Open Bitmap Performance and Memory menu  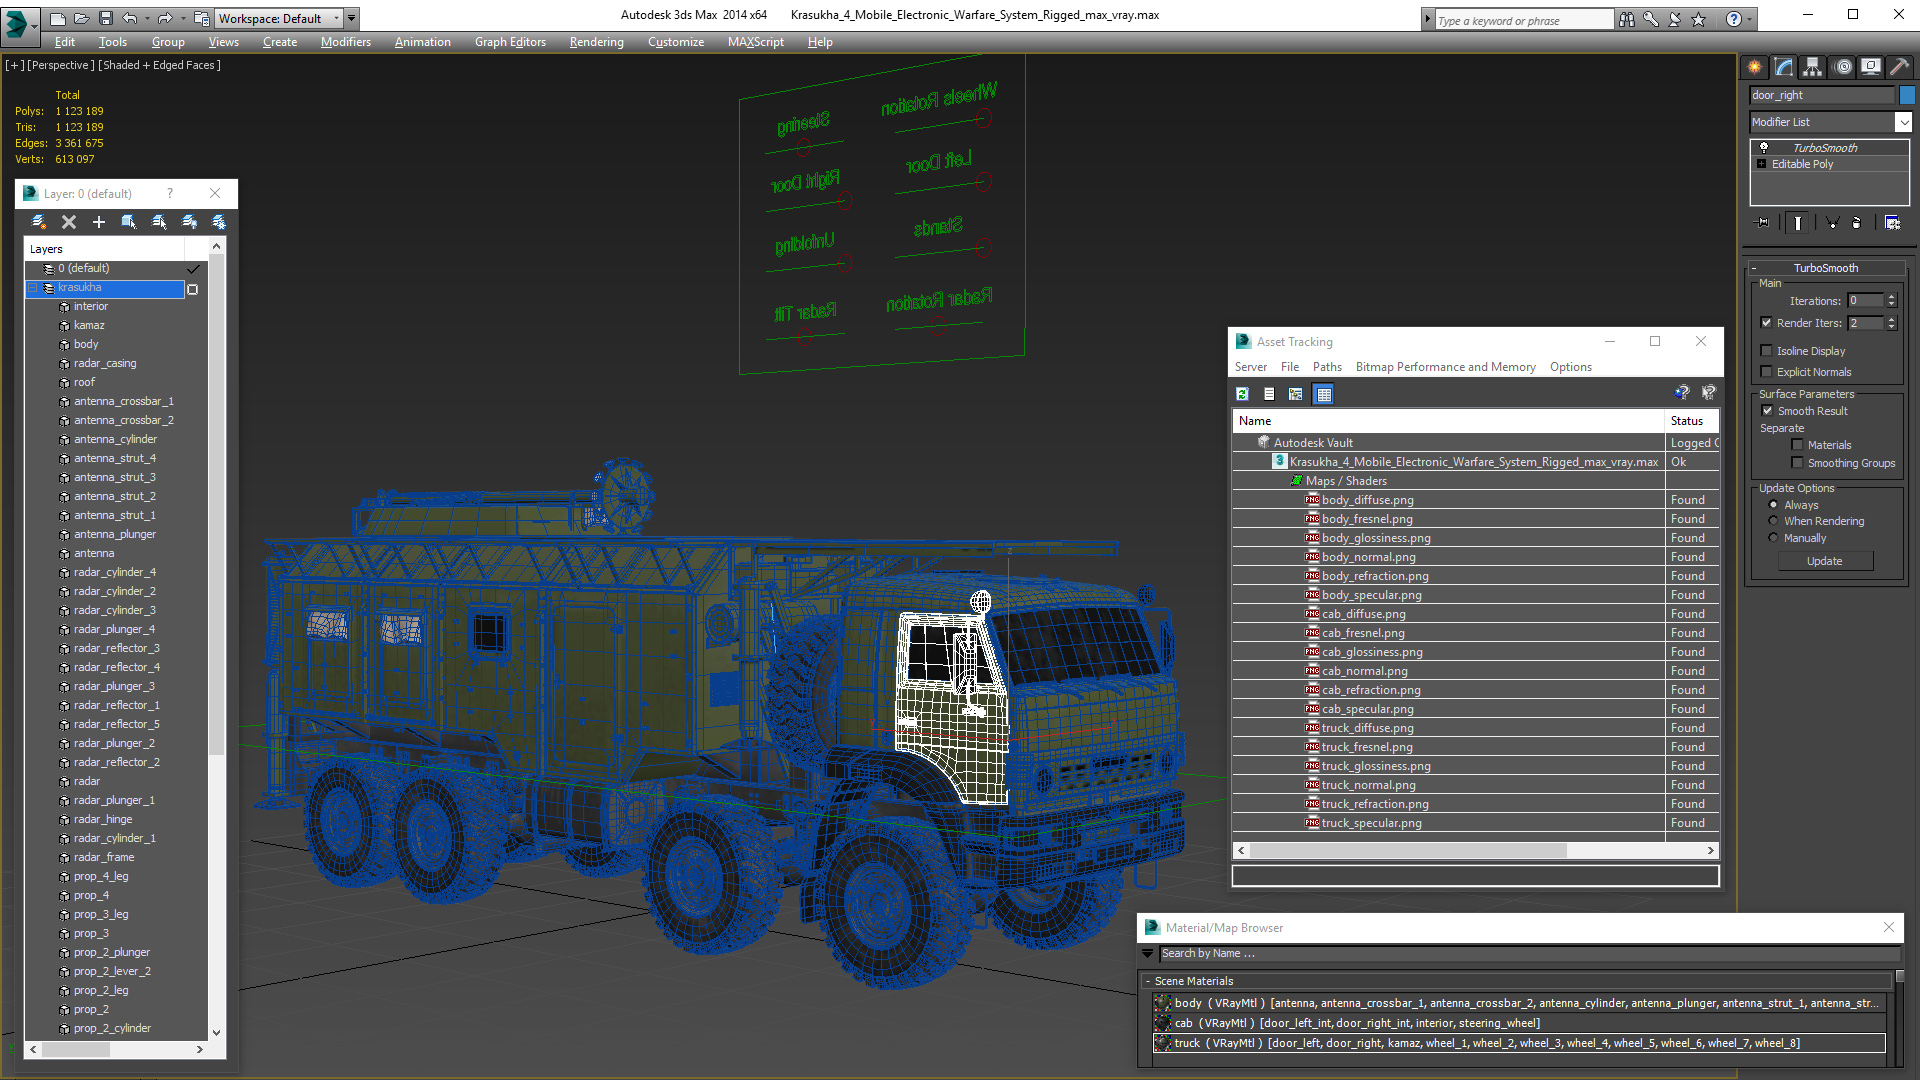[x=1445, y=367]
